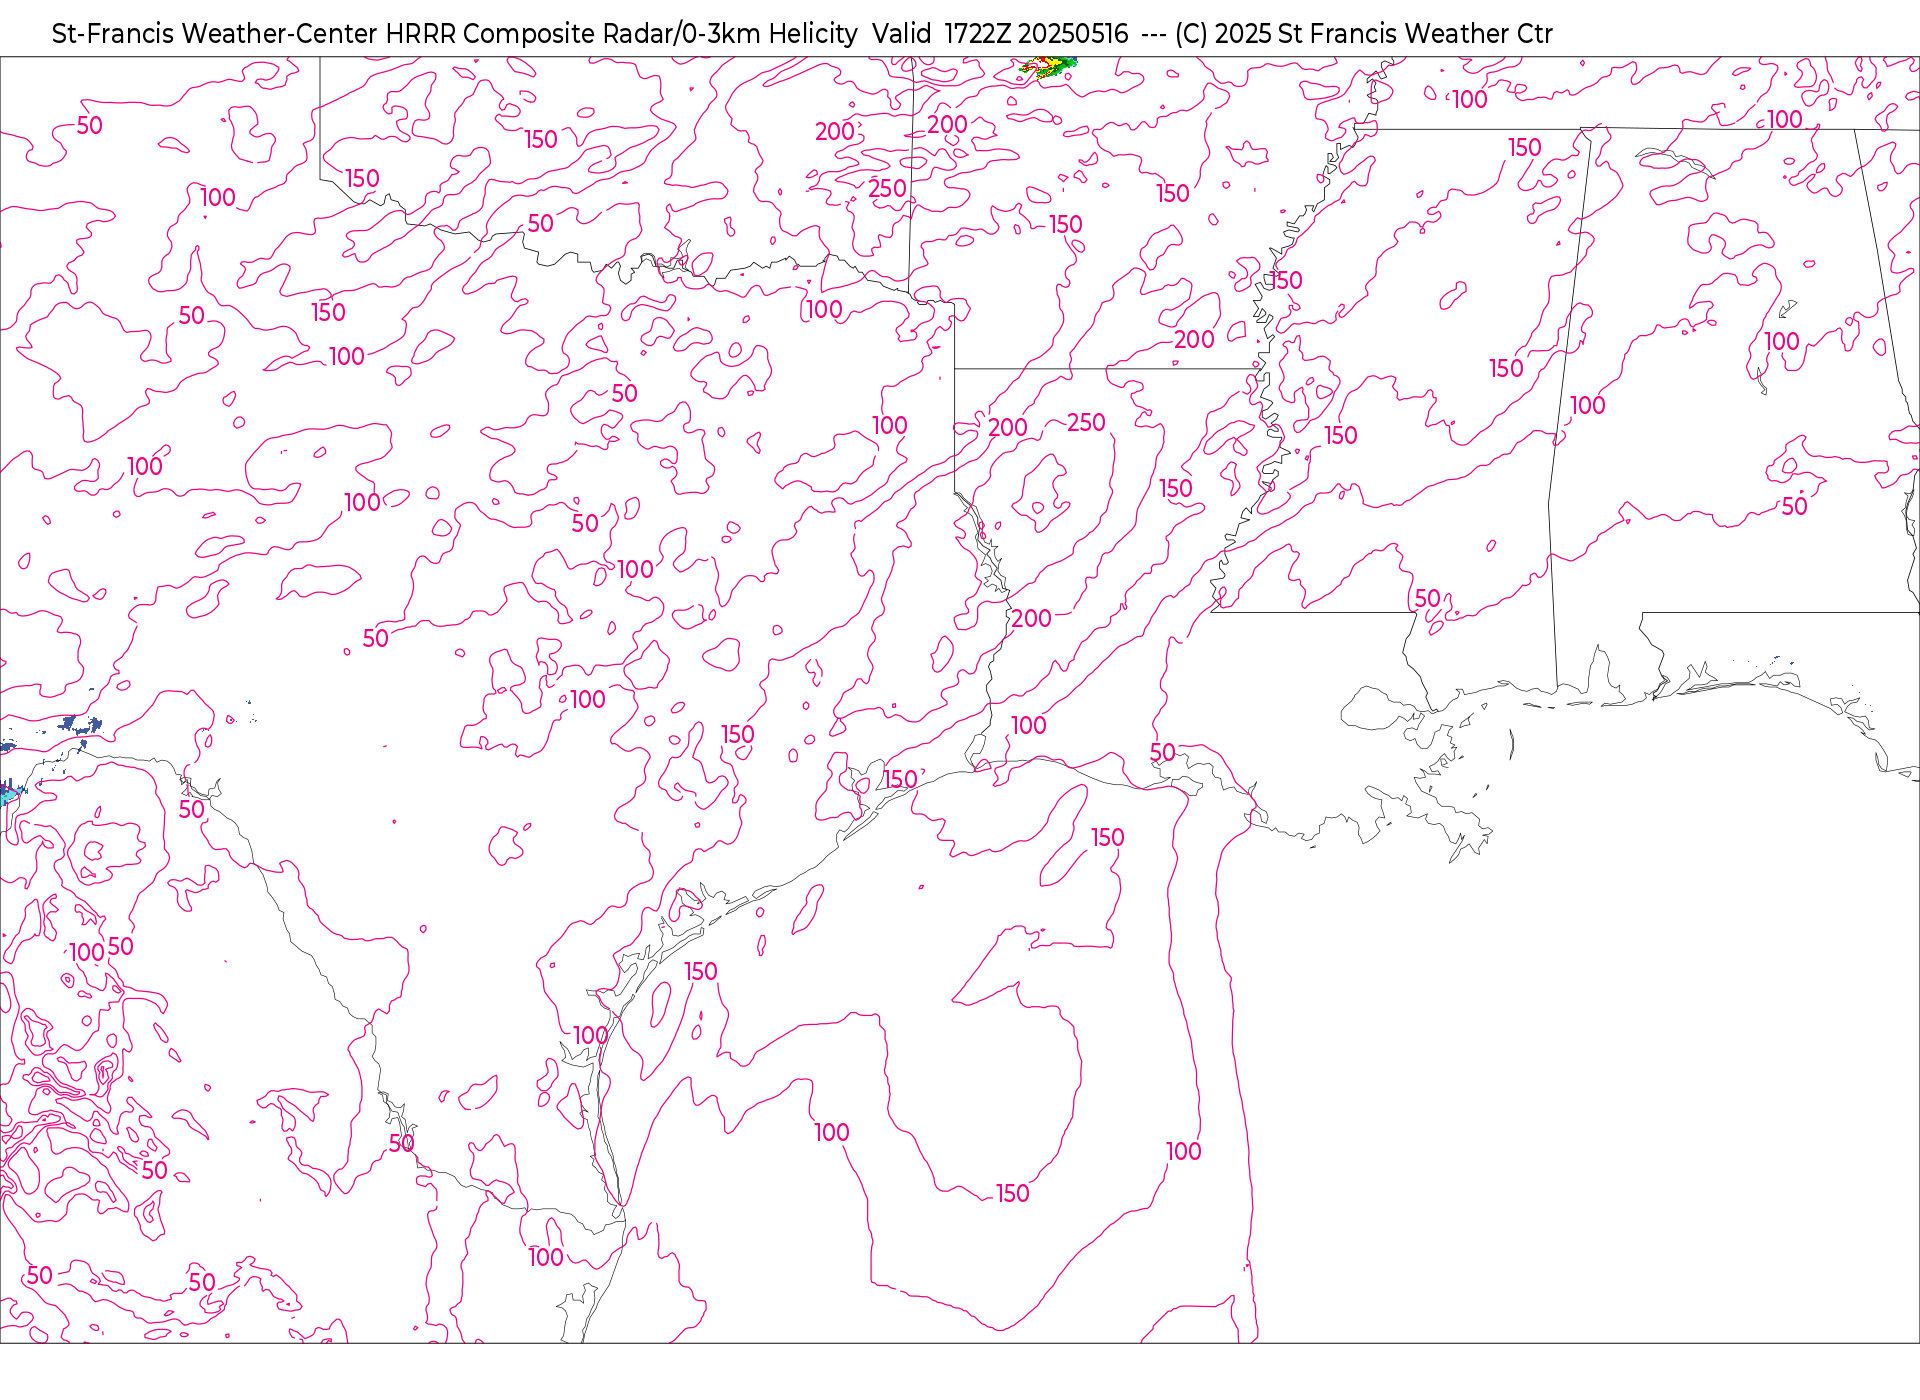This screenshot has height=1400, width=1920.
Task: Click the '(C) 2025 St Francis Weather Ctr' copyright text
Action: tap(1364, 34)
